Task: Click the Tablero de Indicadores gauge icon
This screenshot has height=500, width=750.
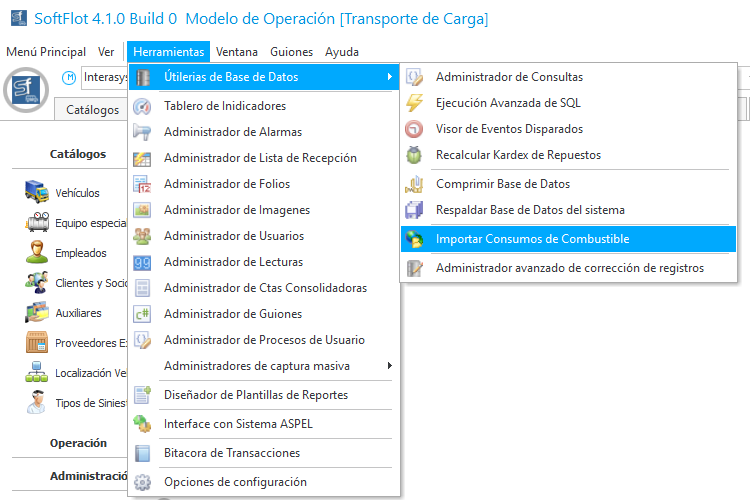Action: pos(143,106)
